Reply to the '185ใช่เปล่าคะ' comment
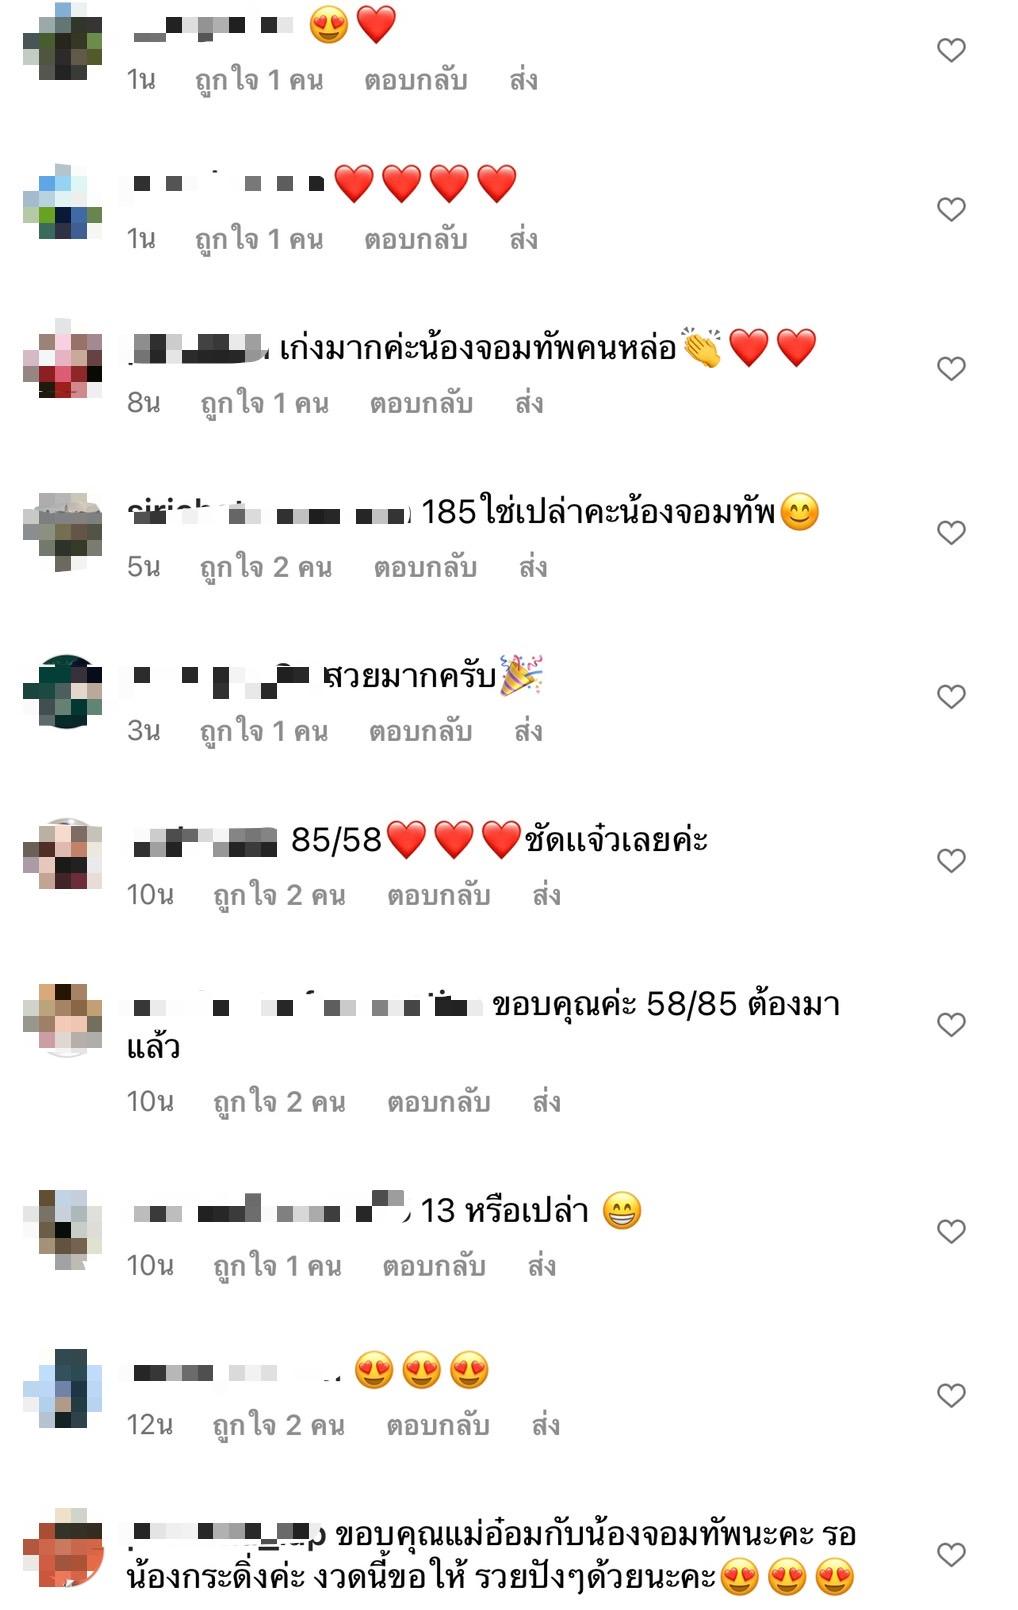This screenshot has height=1610, width=1018. click(425, 567)
